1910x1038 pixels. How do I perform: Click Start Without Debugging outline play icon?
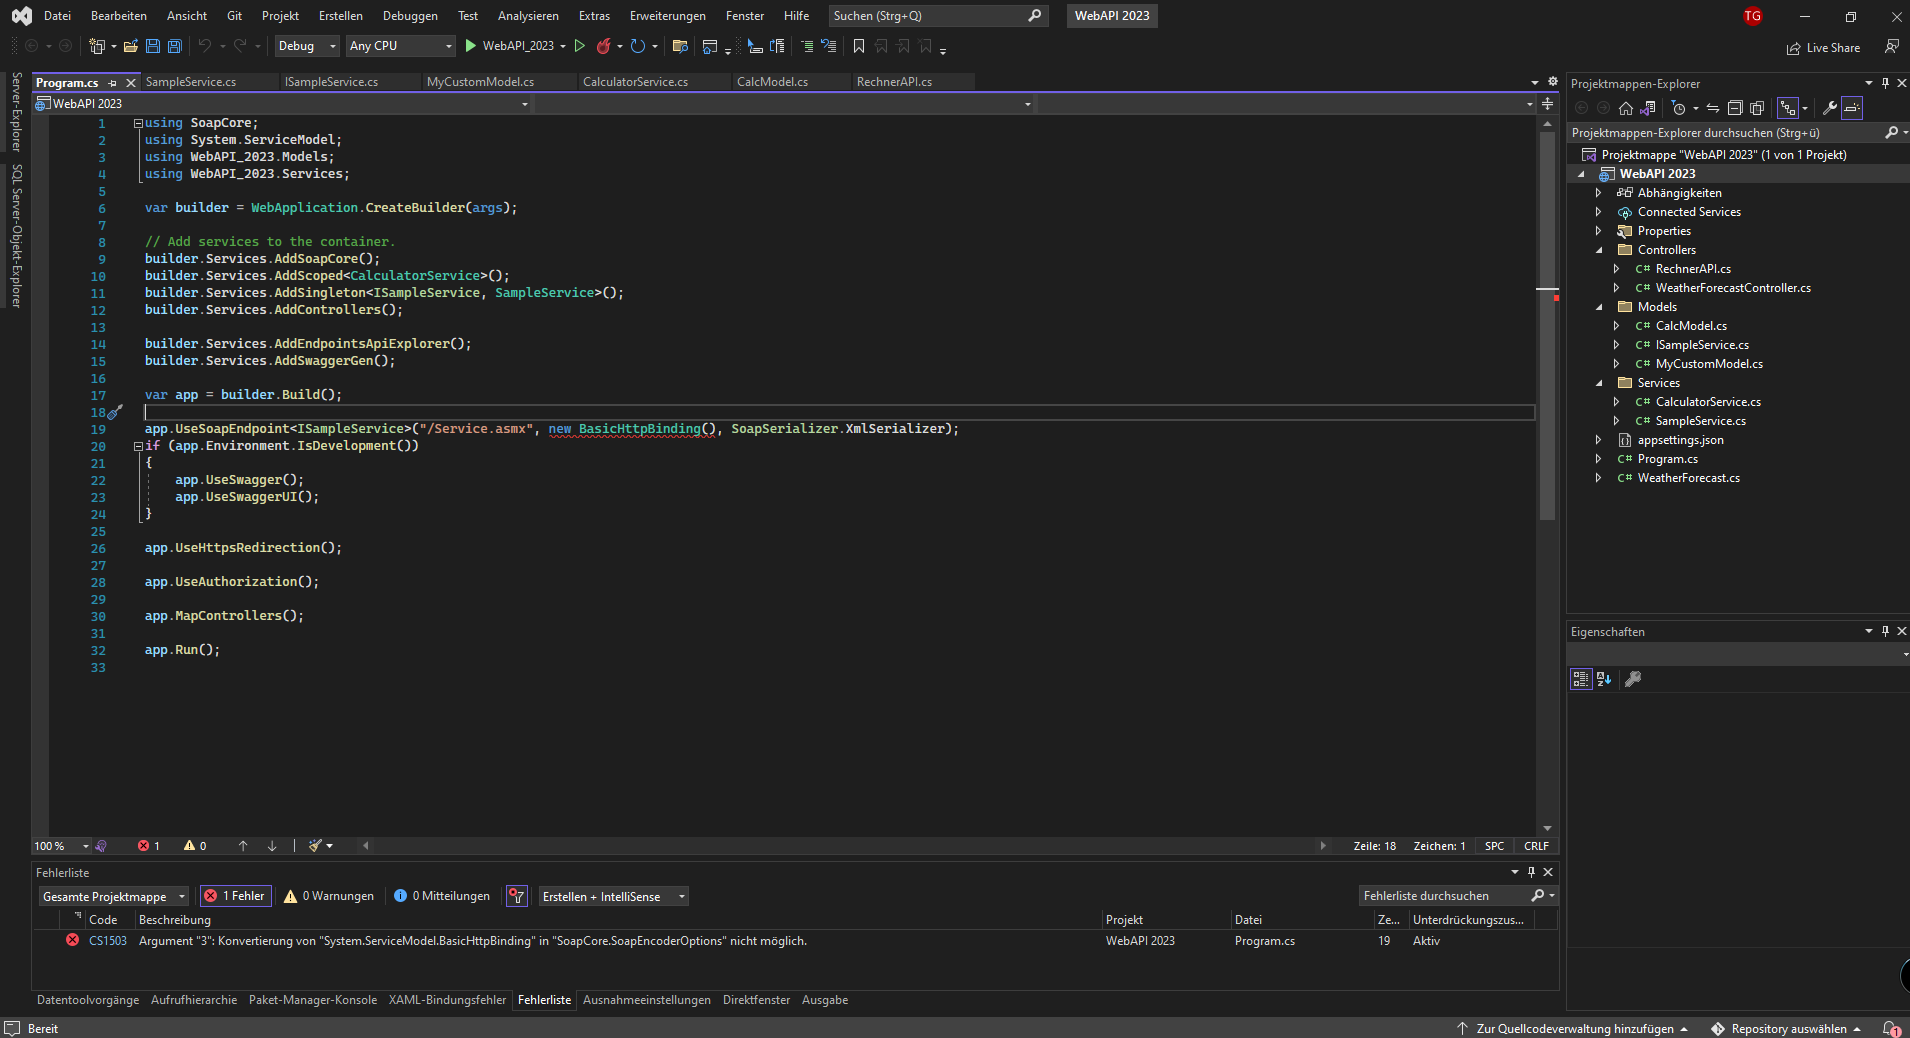click(579, 46)
